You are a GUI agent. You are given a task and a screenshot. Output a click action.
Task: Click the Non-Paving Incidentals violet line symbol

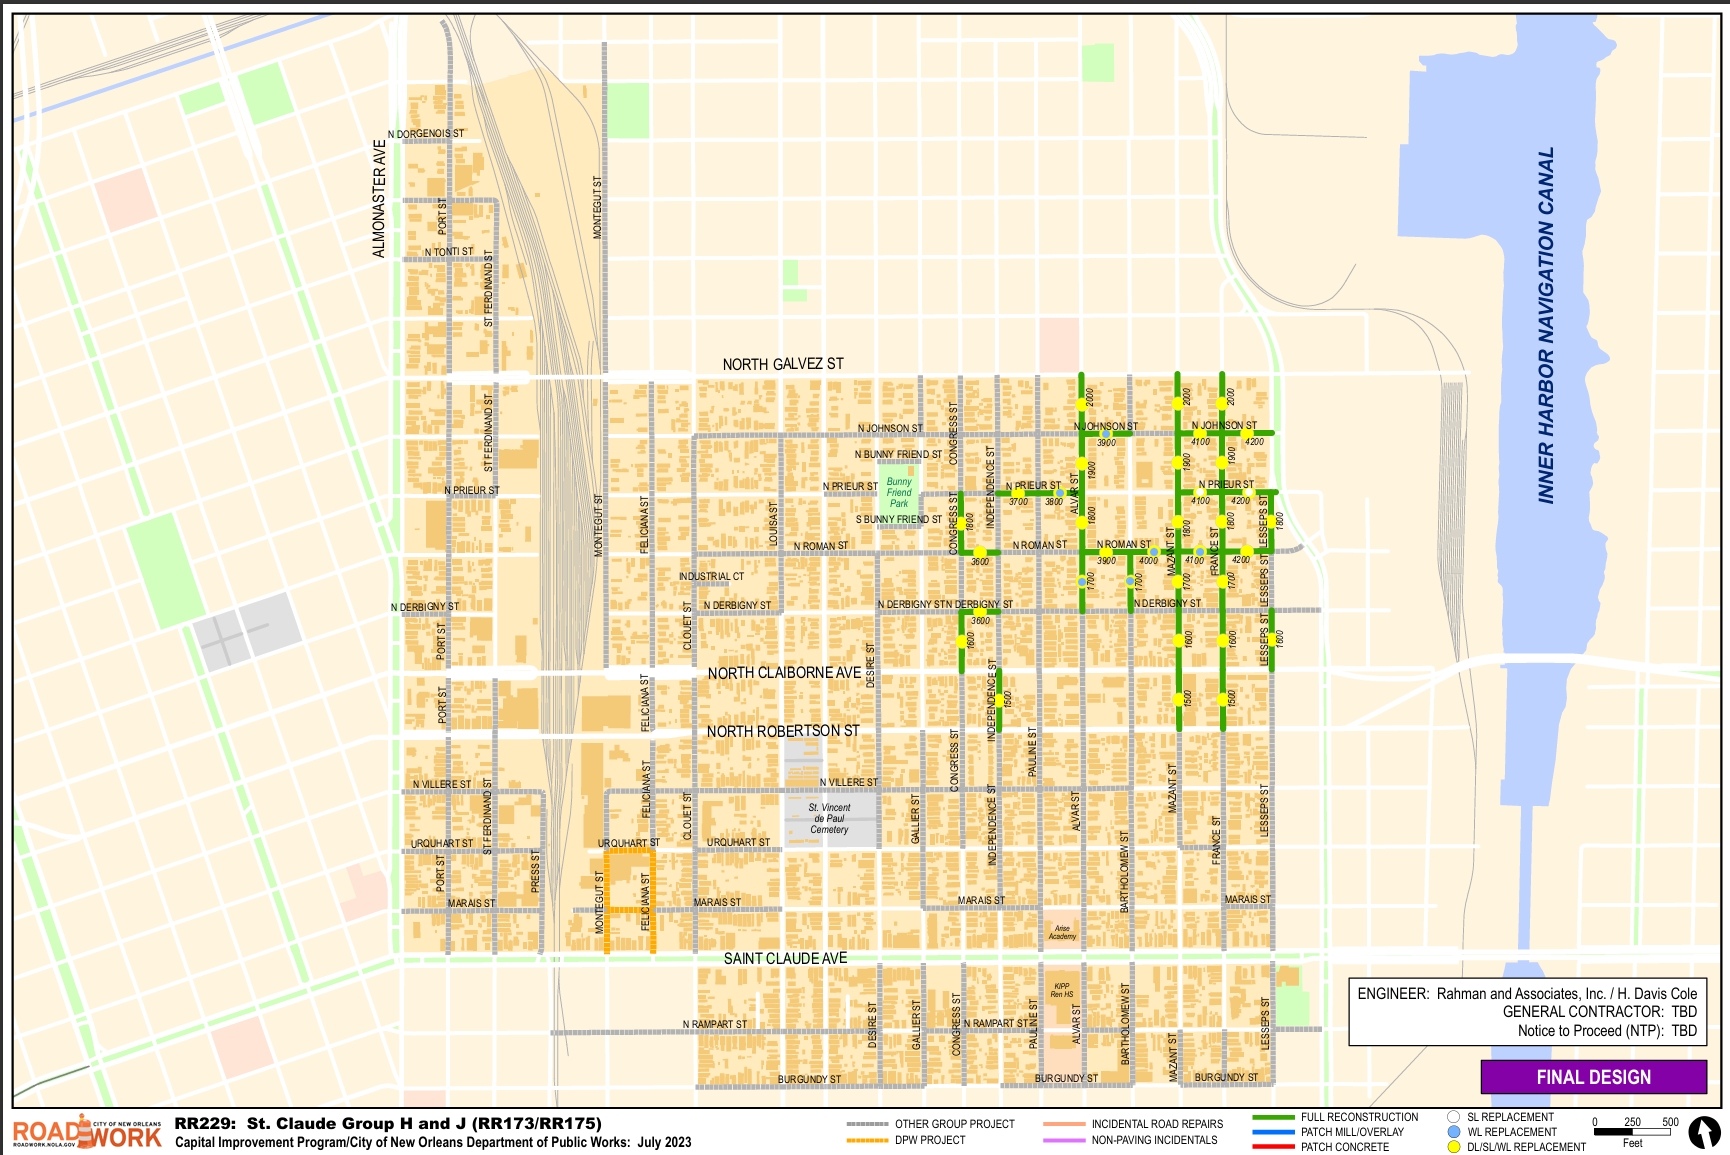click(1064, 1140)
